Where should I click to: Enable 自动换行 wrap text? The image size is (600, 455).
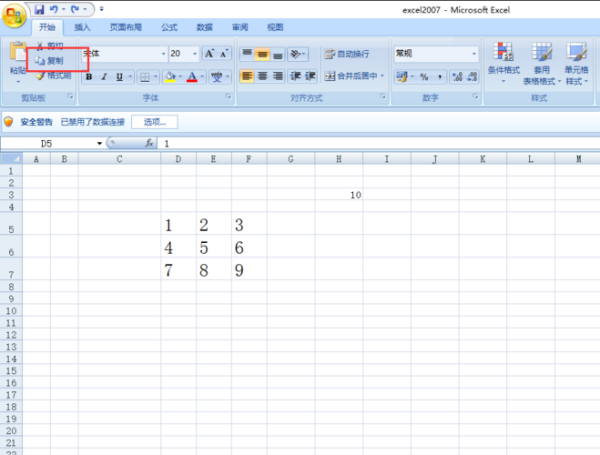[347, 54]
